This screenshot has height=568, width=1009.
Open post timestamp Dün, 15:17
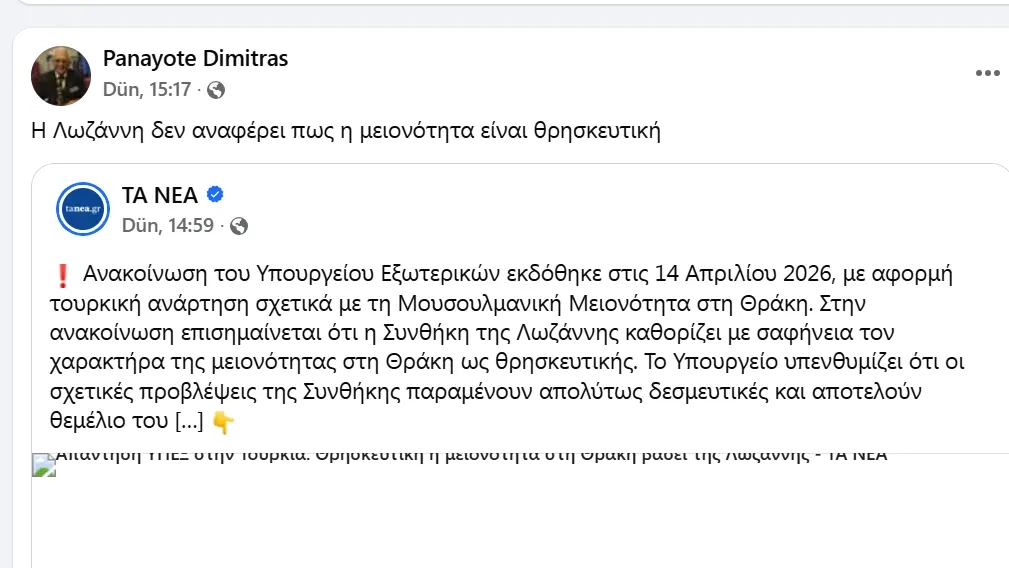pos(146,89)
